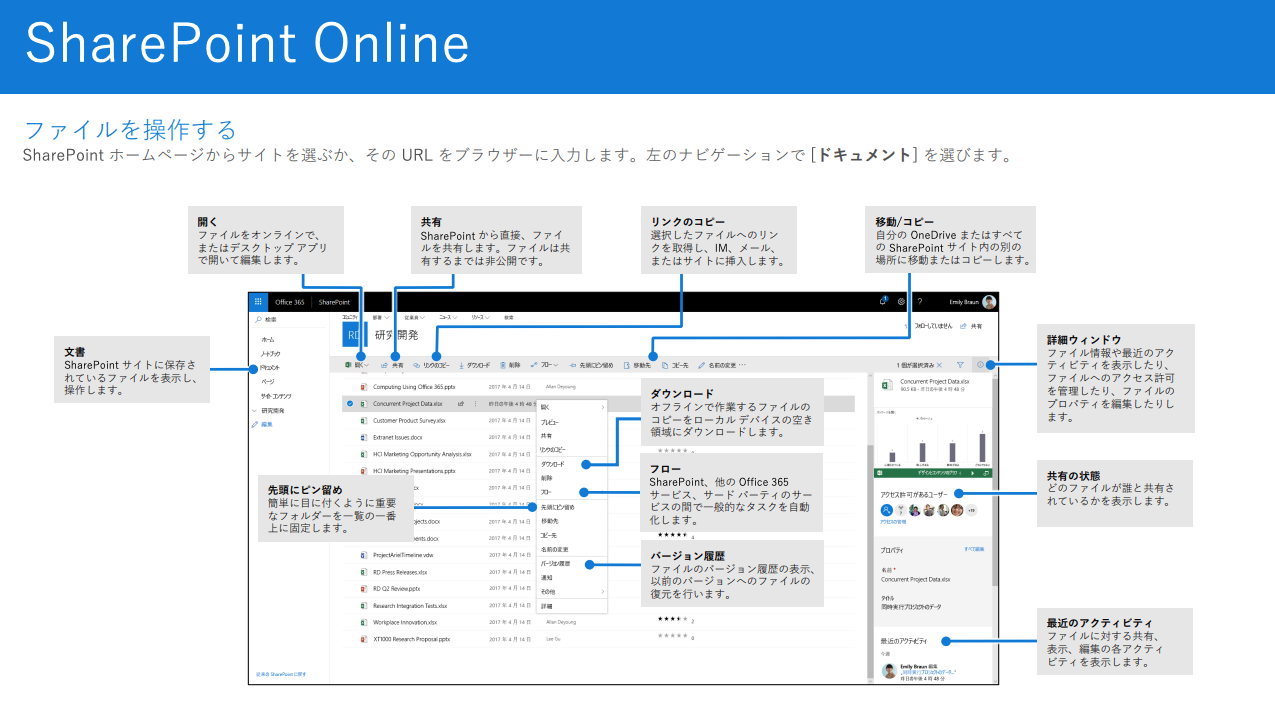Click 先頭にピン留め in the command bar
Screen dimensions: 1275x716
[x=591, y=365]
